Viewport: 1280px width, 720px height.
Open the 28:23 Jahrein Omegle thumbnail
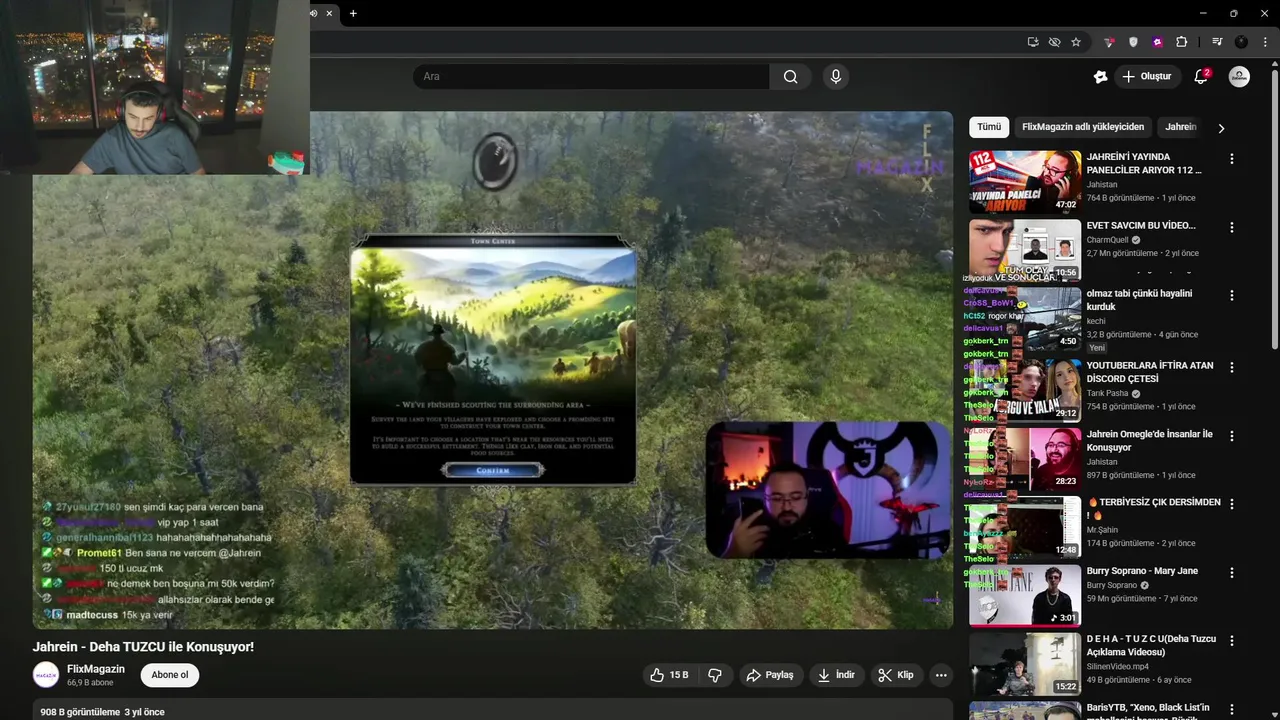click(x=1025, y=459)
